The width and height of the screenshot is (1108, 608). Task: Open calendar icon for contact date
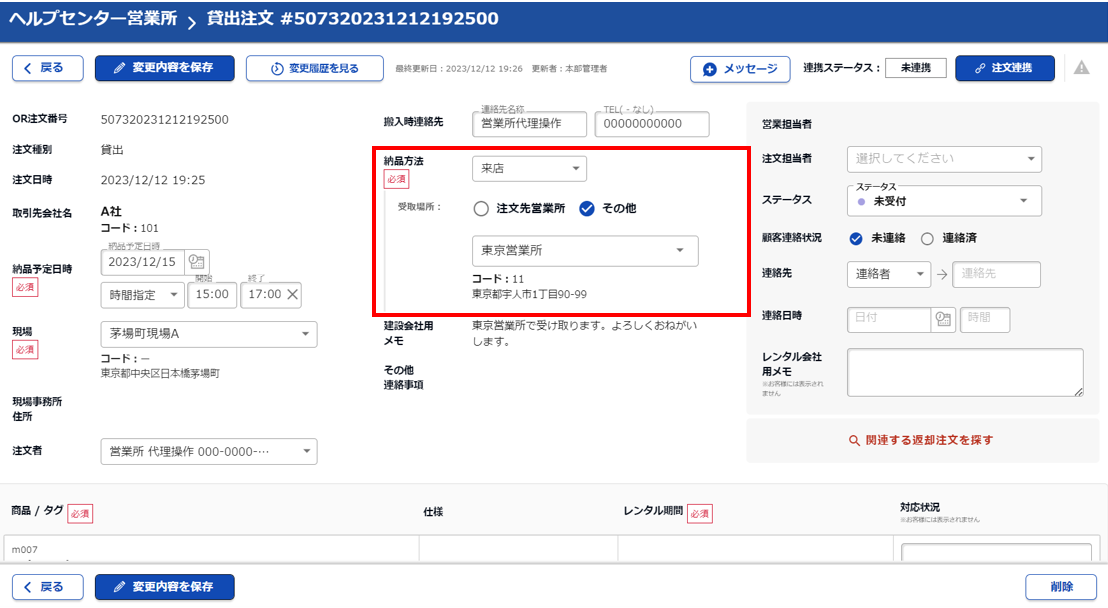pyautogui.click(x=942, y=319)
